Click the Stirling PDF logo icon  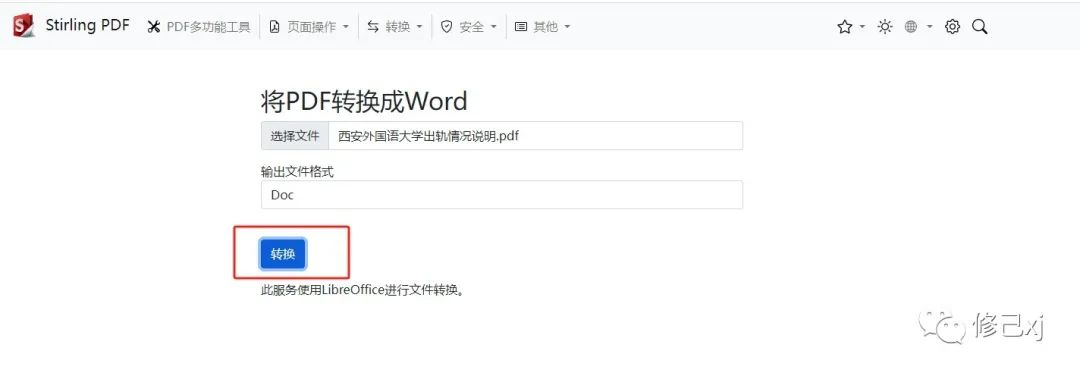23,26
